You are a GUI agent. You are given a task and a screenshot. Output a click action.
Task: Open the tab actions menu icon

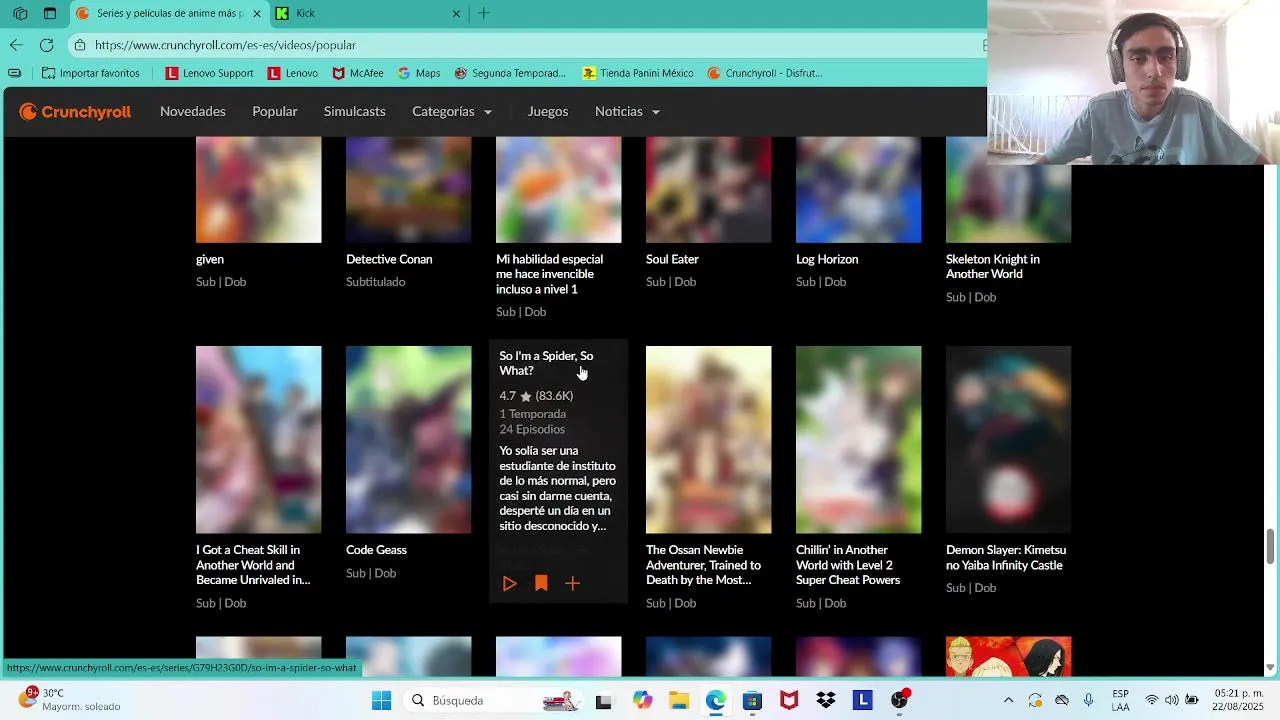(50, 14)
